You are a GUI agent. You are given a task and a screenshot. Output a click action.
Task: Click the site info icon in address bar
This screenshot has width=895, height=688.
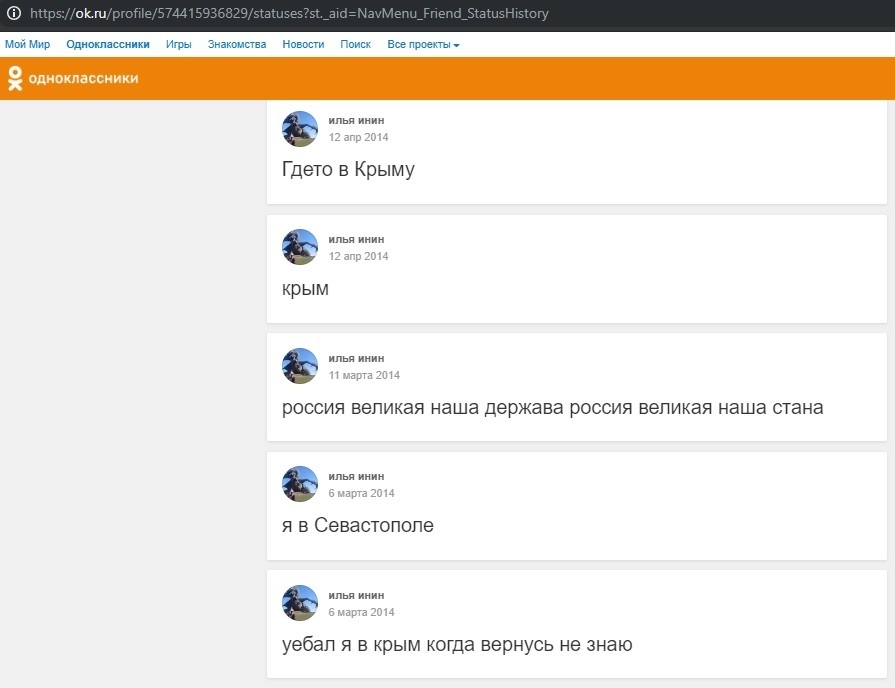[x=13, y=14]
